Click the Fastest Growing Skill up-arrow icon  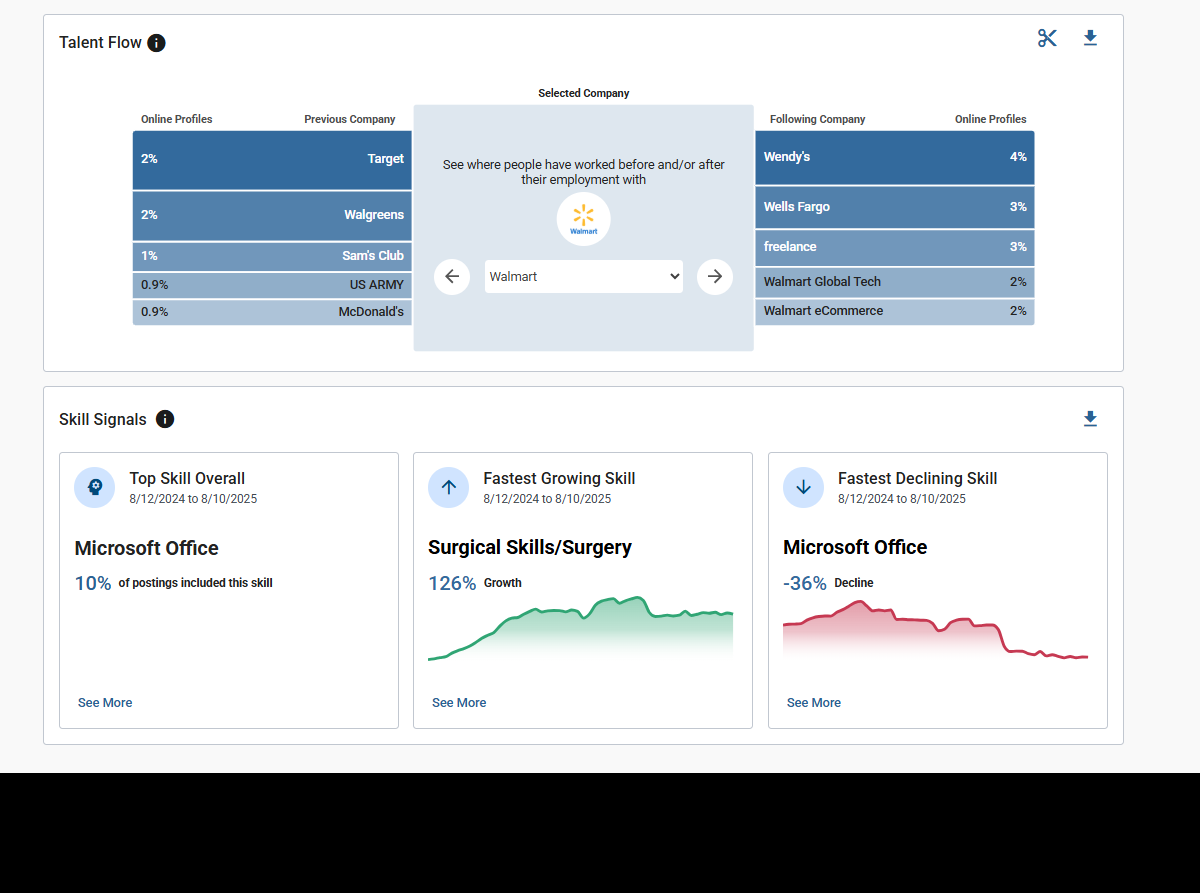coord(448,487)
